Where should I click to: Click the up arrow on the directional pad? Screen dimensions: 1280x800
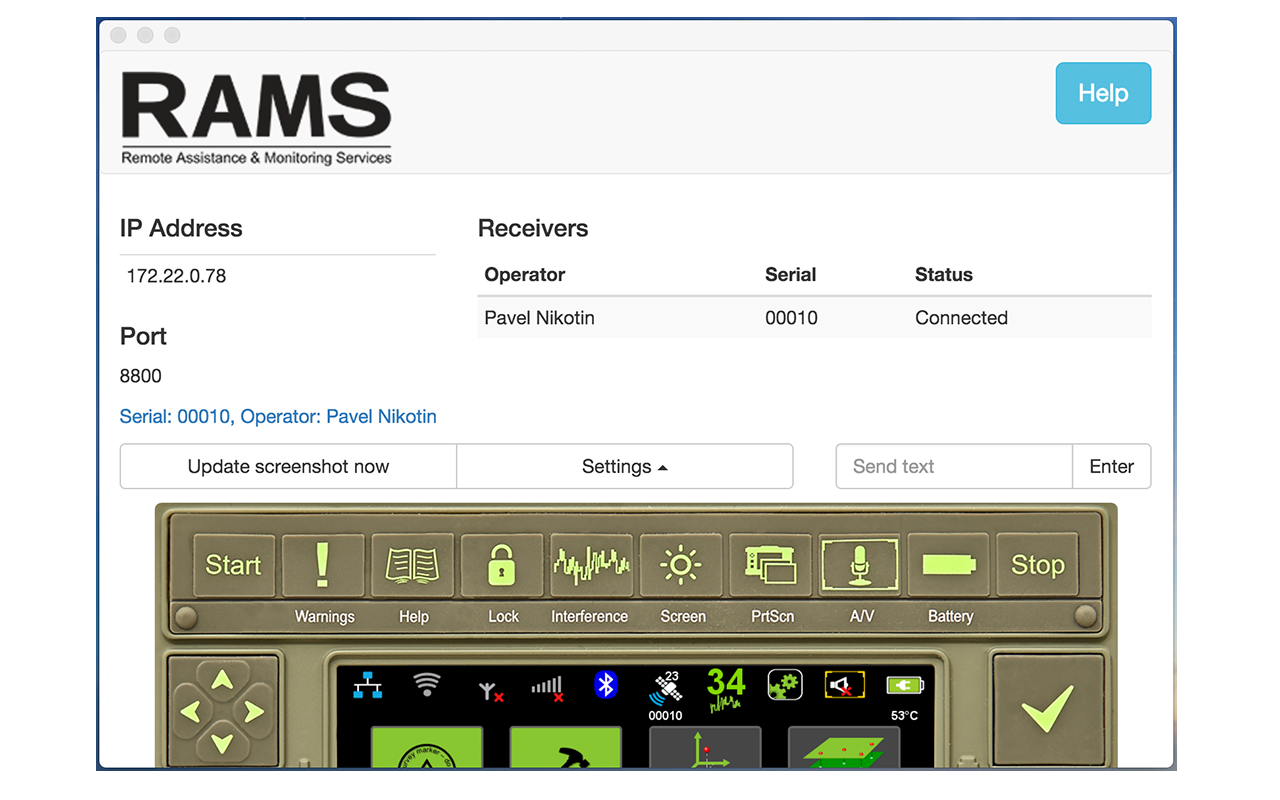[222, 682]
